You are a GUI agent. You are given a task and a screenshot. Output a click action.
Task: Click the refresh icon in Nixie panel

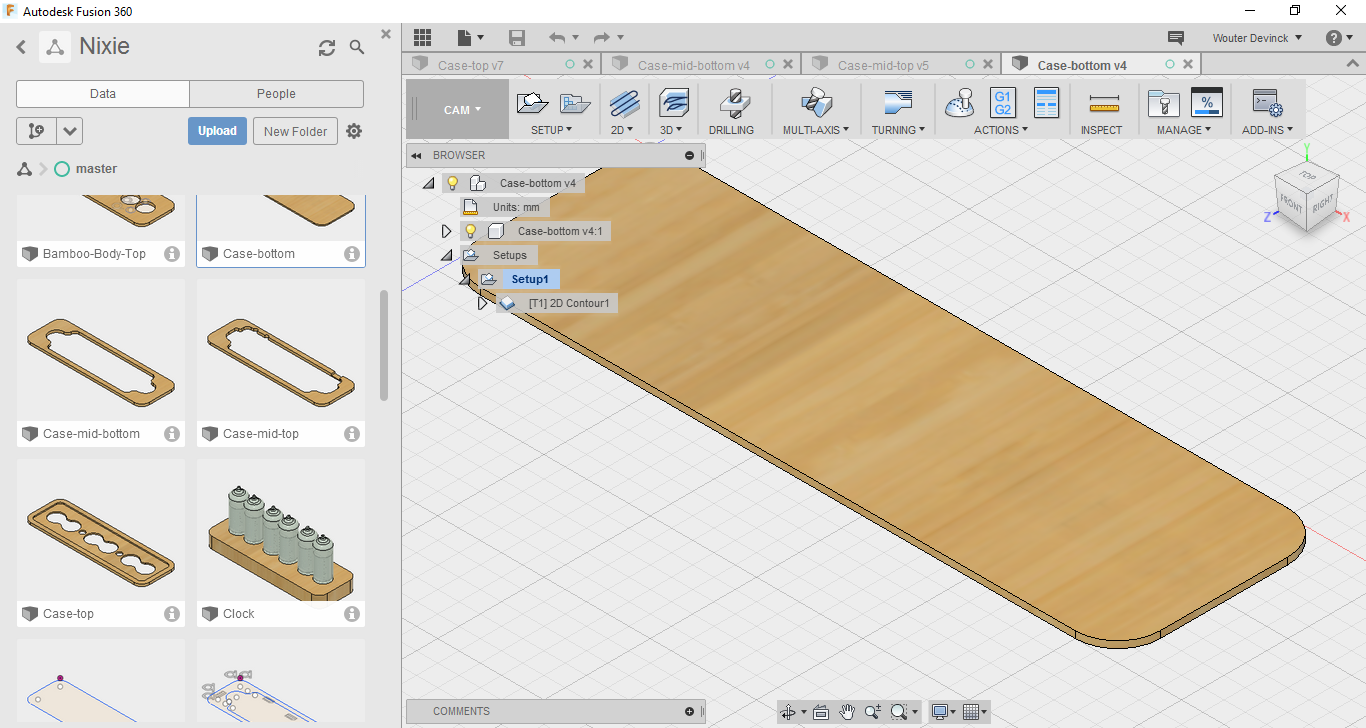pos(326,48)
